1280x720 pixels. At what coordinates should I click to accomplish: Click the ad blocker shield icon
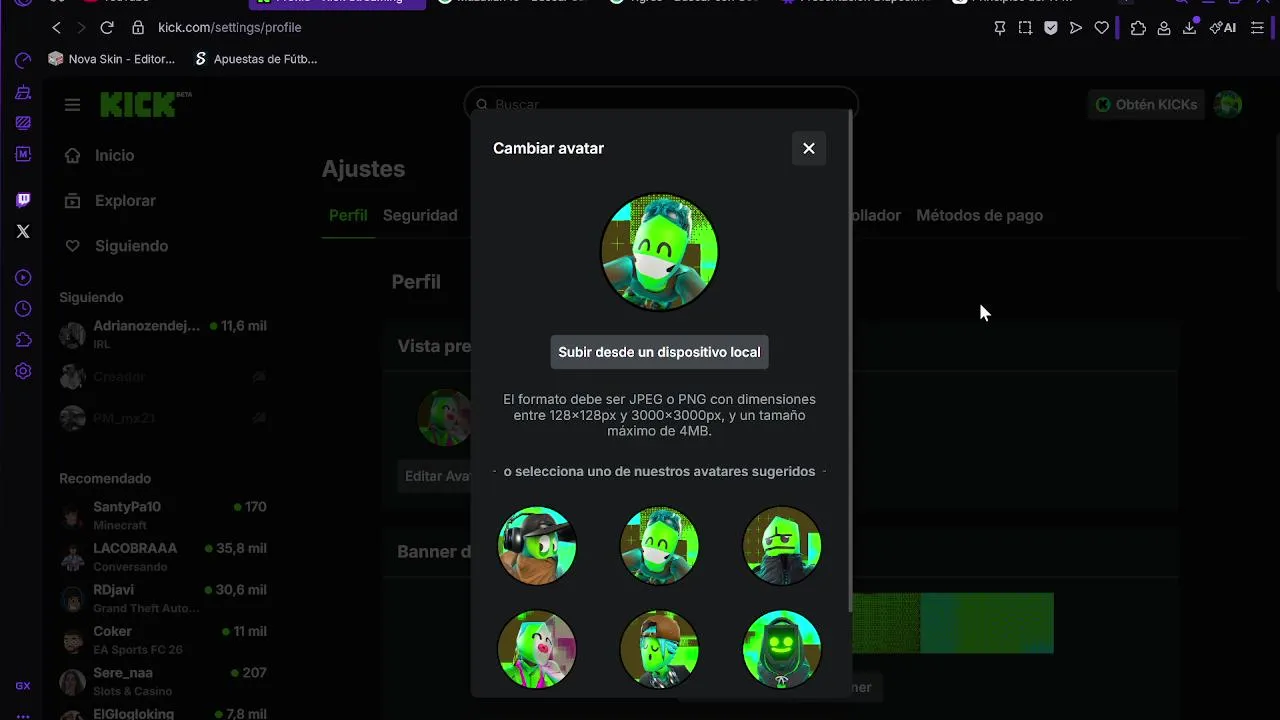pyautogui.click(x=1051, y=28)
